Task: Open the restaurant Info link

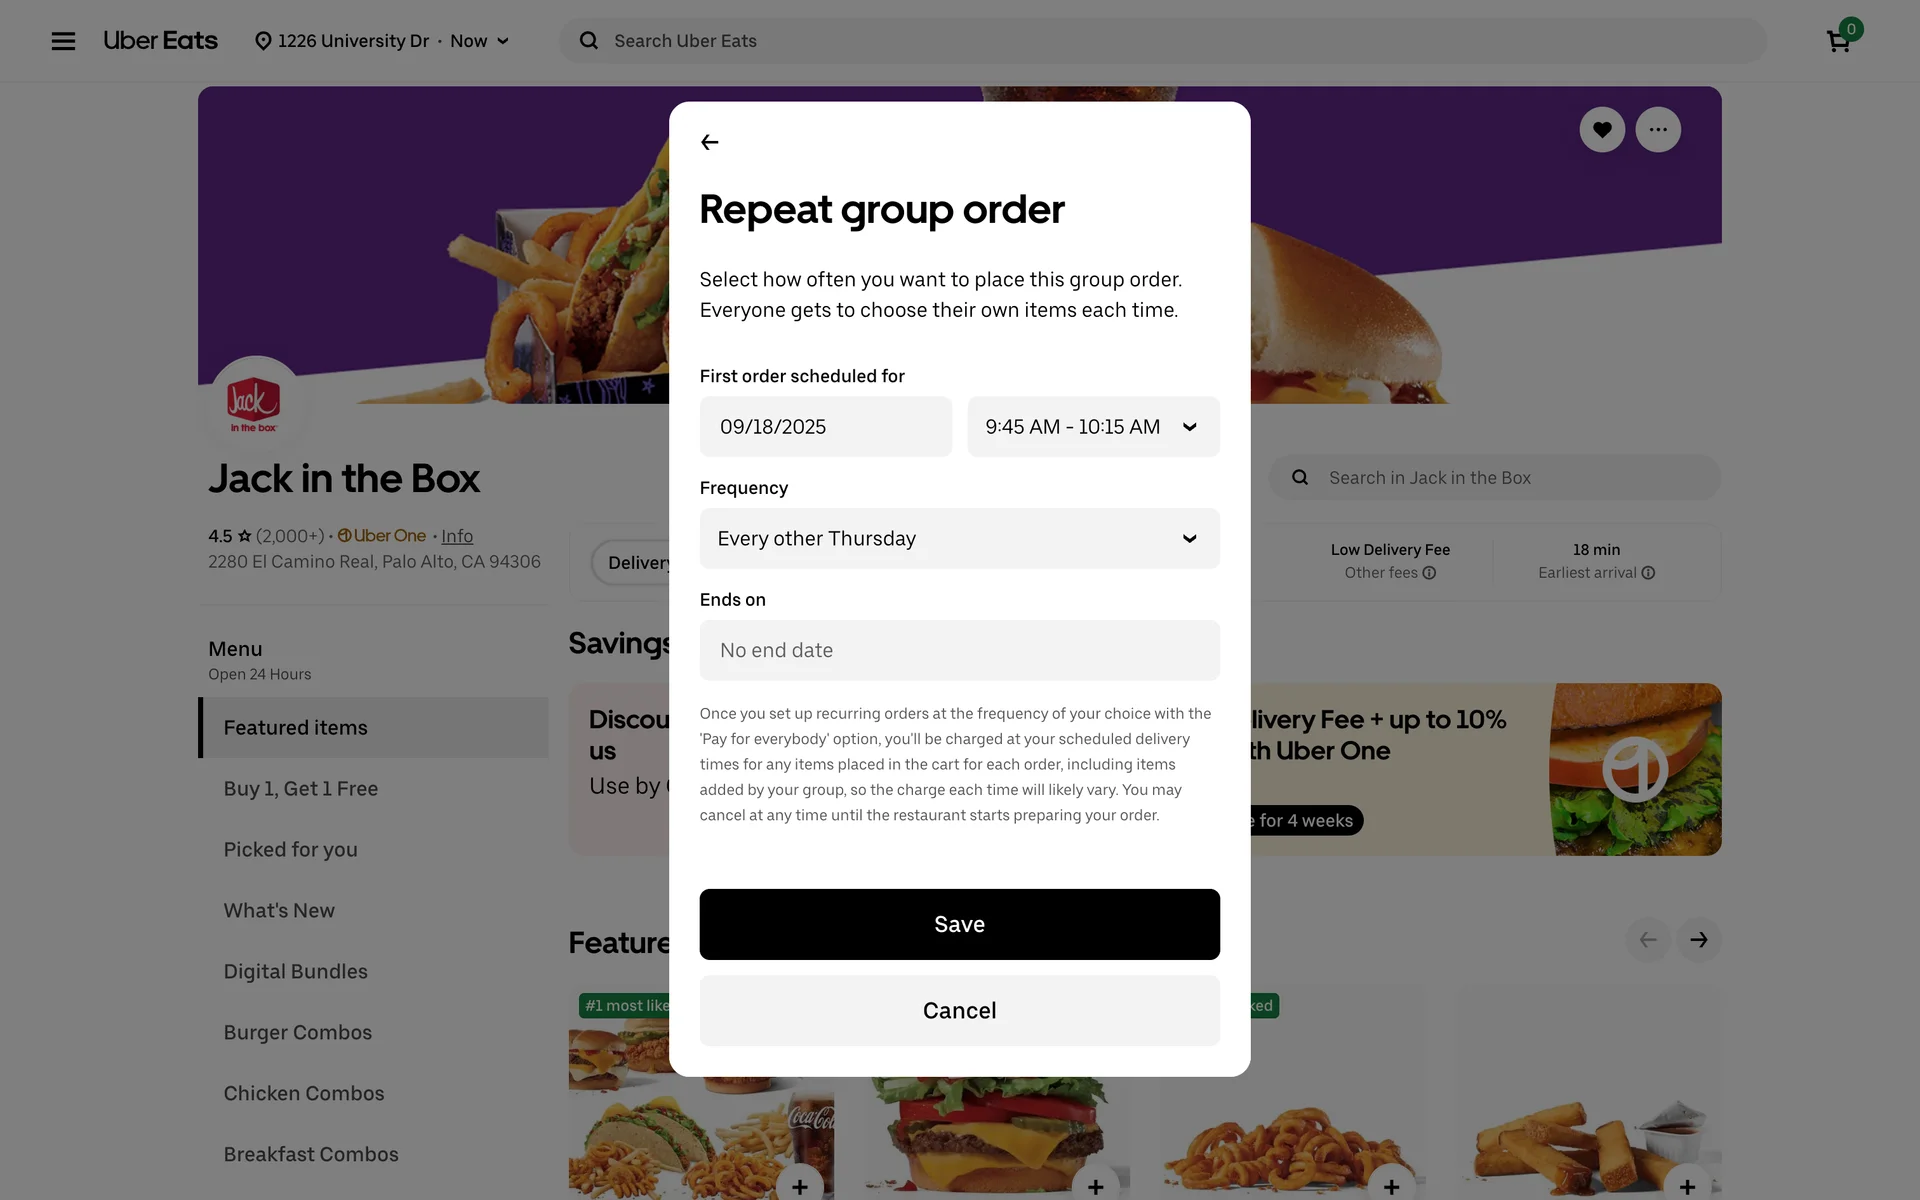Action: click(457, 536)
